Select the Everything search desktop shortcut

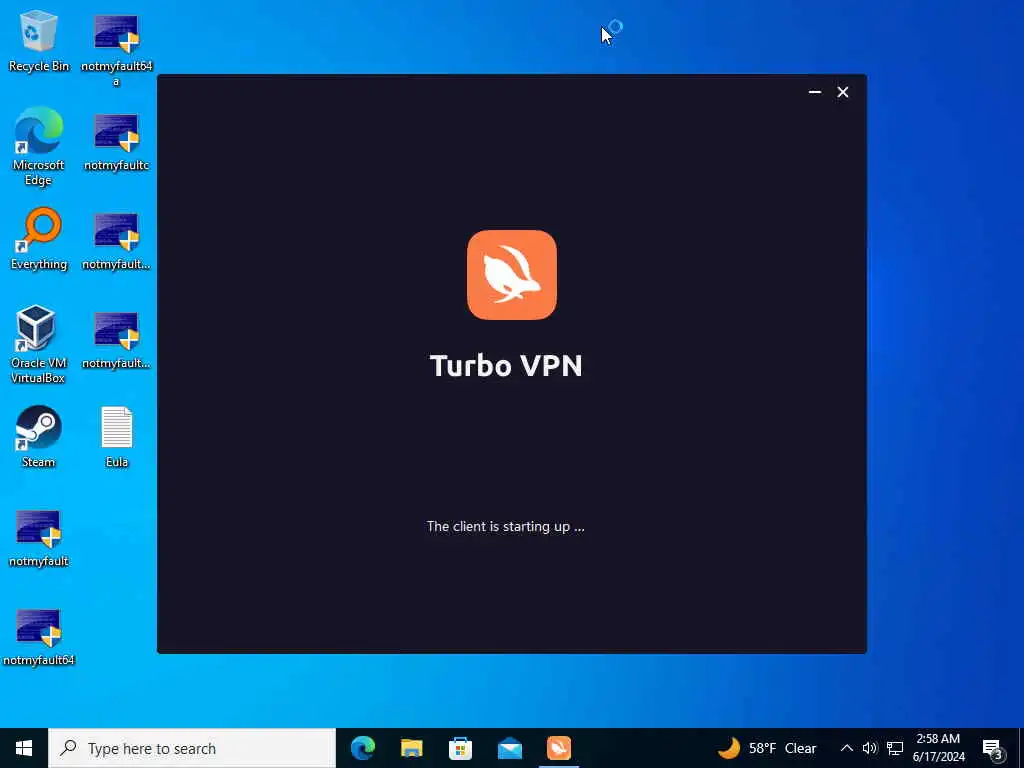pos(39,239)
